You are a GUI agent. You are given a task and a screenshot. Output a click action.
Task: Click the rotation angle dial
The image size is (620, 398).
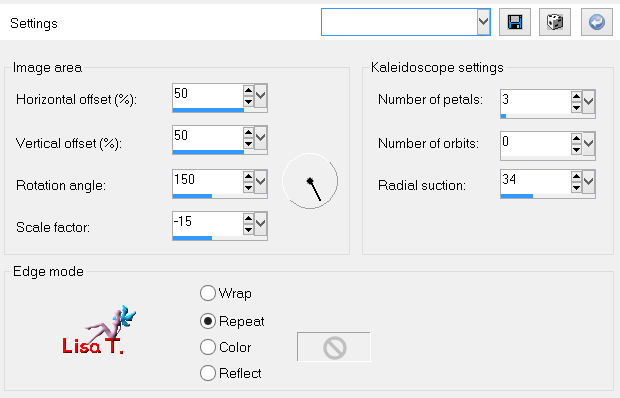pyautogui.click(x=310, y=181)
